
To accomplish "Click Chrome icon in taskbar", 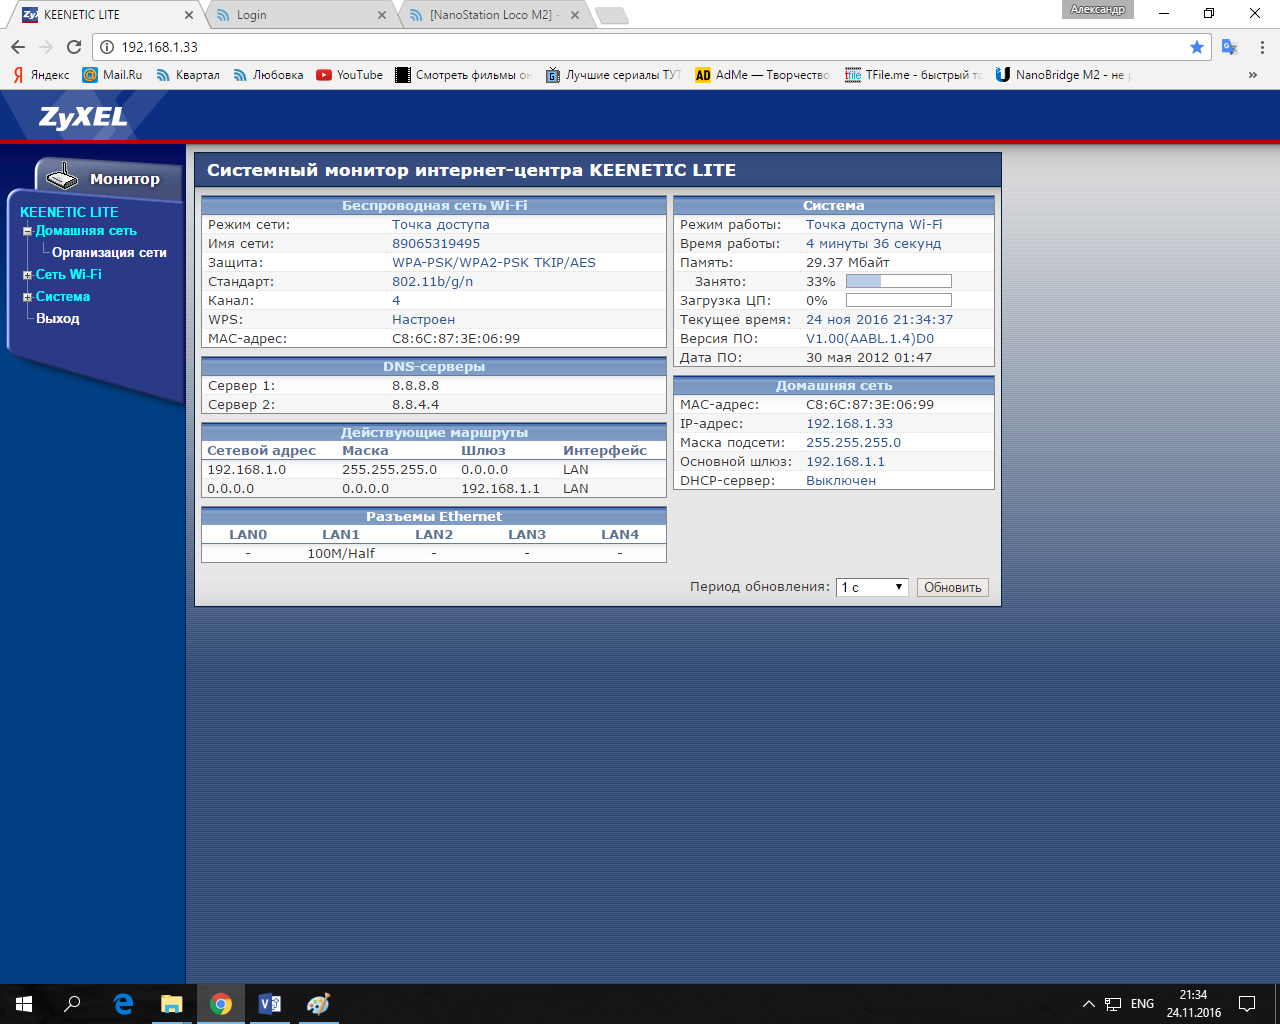I will (221, 1004).
